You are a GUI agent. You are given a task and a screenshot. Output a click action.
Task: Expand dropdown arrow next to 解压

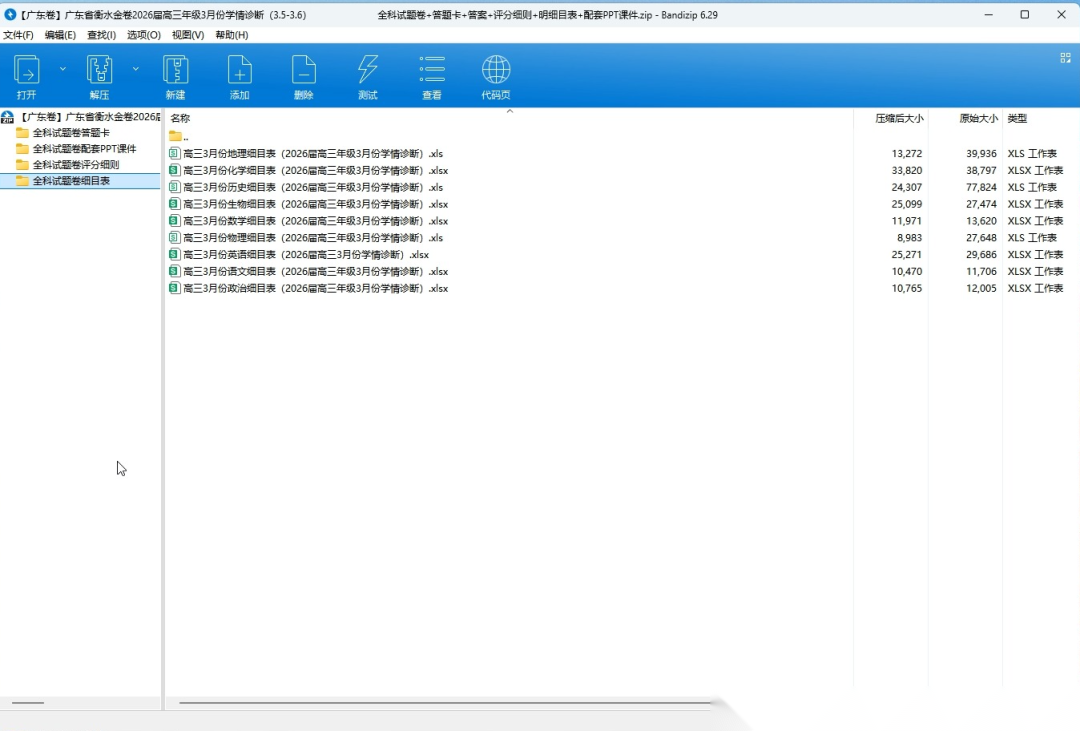(136, 69)
